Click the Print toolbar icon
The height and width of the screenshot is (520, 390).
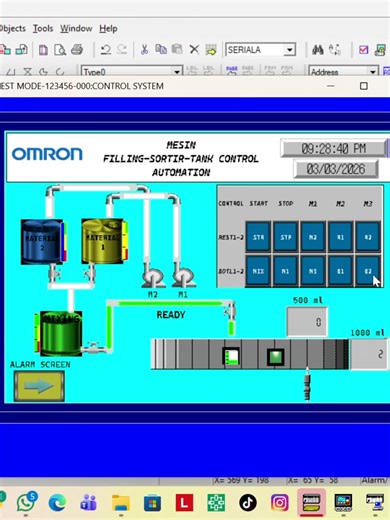(x=77, y=50)
